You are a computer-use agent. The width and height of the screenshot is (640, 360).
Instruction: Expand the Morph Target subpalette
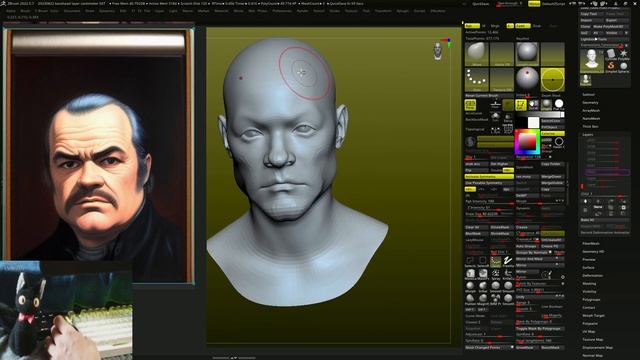click(x=593, y=316)
